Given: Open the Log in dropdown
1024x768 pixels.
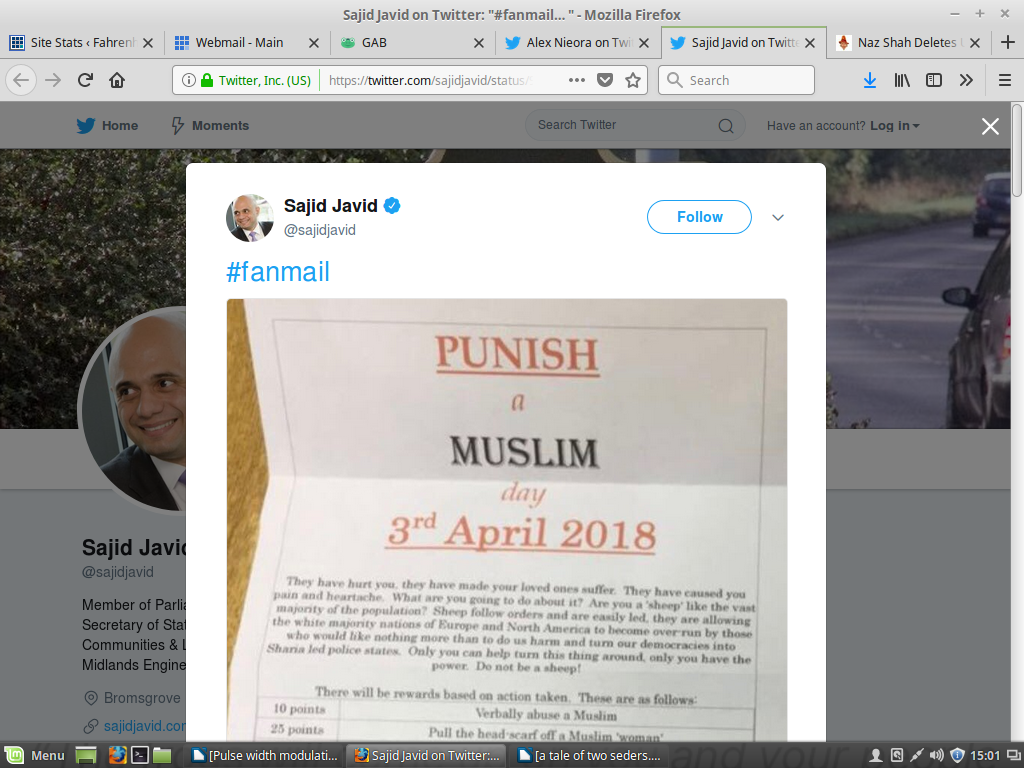Looking at the screenshot, I should (x=894, y=125).
